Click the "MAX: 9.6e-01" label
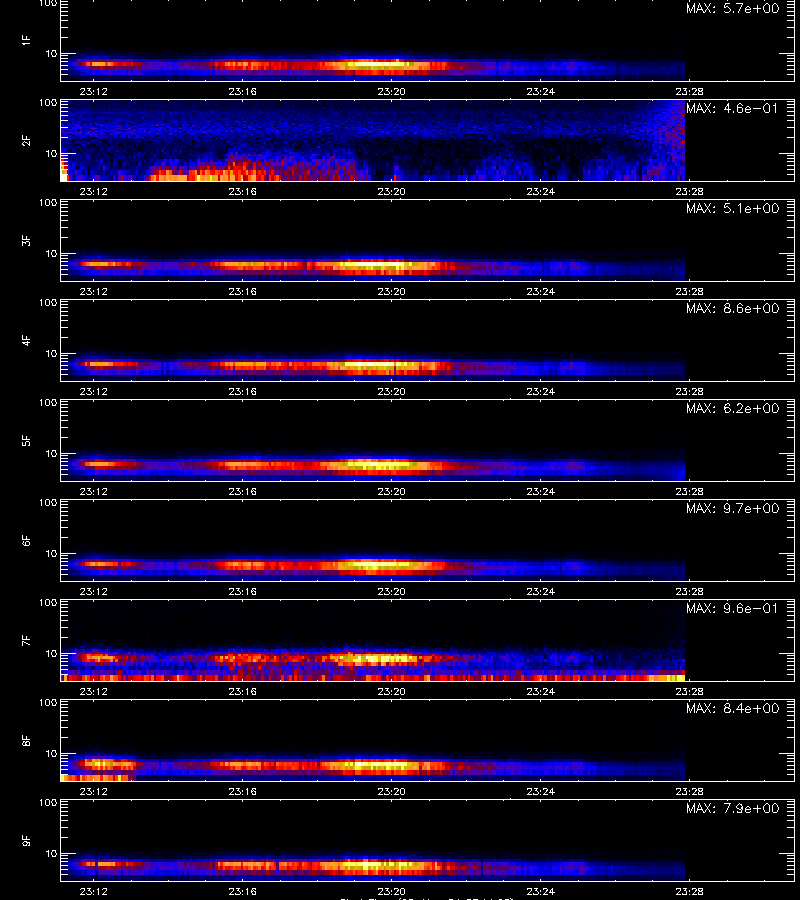The width and height of the screenshot is (800, 900). click(x=733, y=608)
